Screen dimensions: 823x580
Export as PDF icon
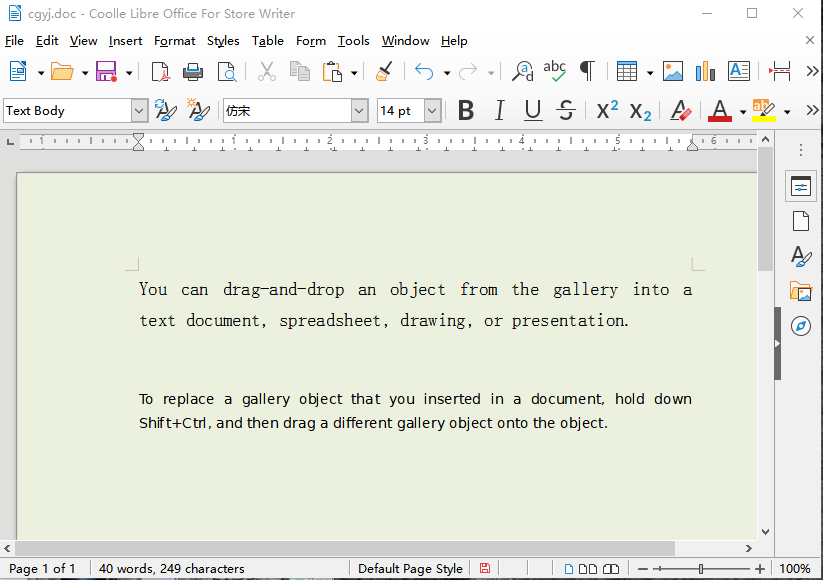(160, 72)
